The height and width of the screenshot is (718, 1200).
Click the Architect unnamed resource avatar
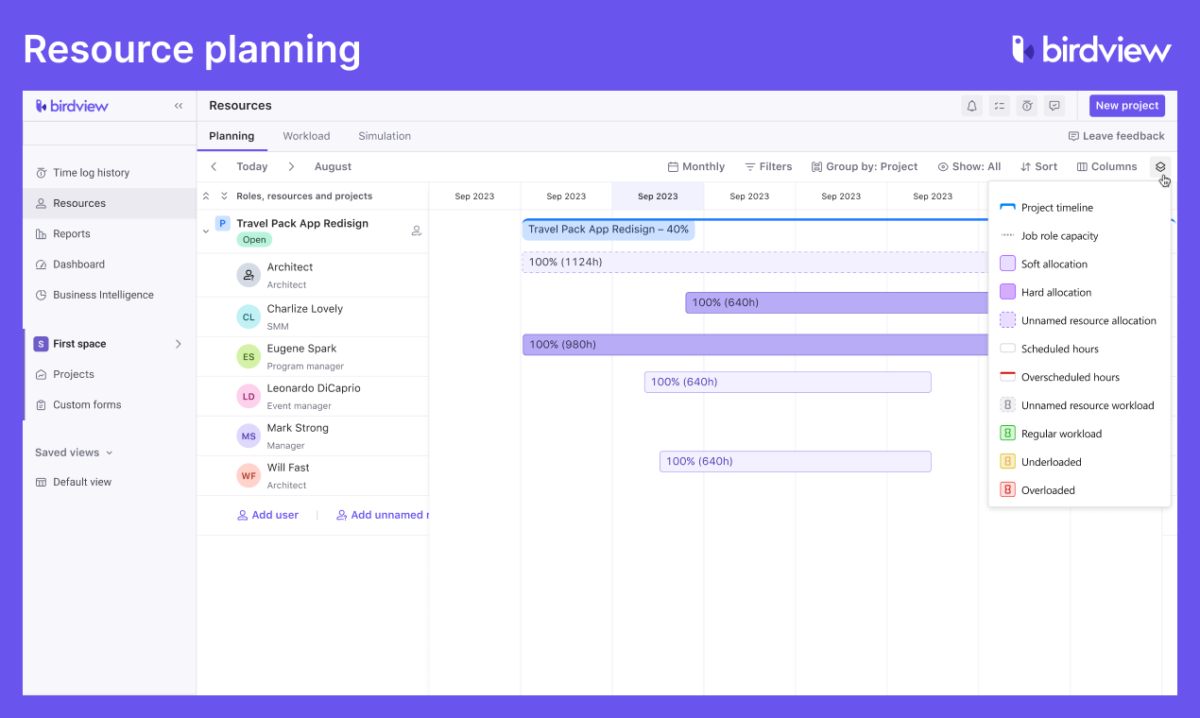pos(248,275)
